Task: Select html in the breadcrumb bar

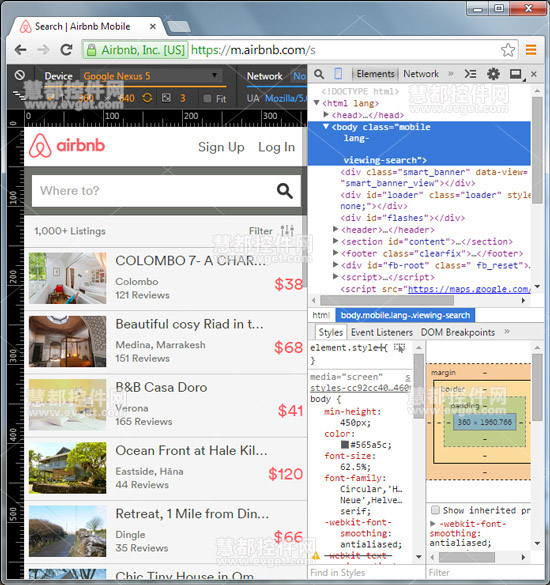Action: [x=321, y=315]
